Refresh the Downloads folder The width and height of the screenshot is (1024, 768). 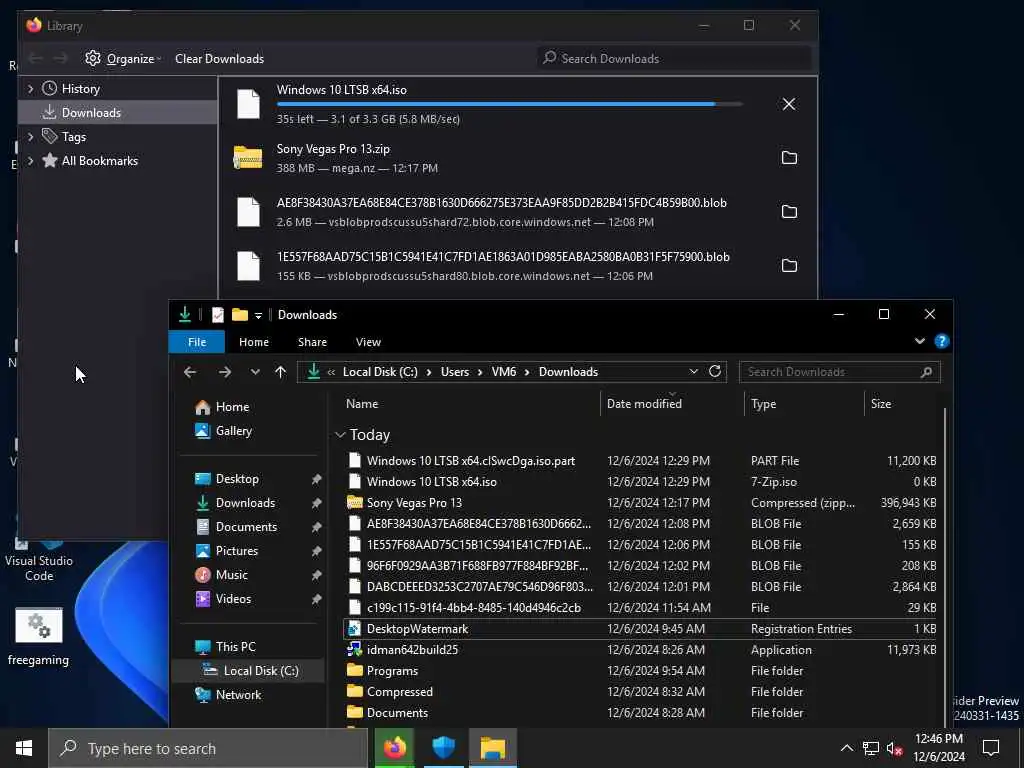(x=715, y=372)
